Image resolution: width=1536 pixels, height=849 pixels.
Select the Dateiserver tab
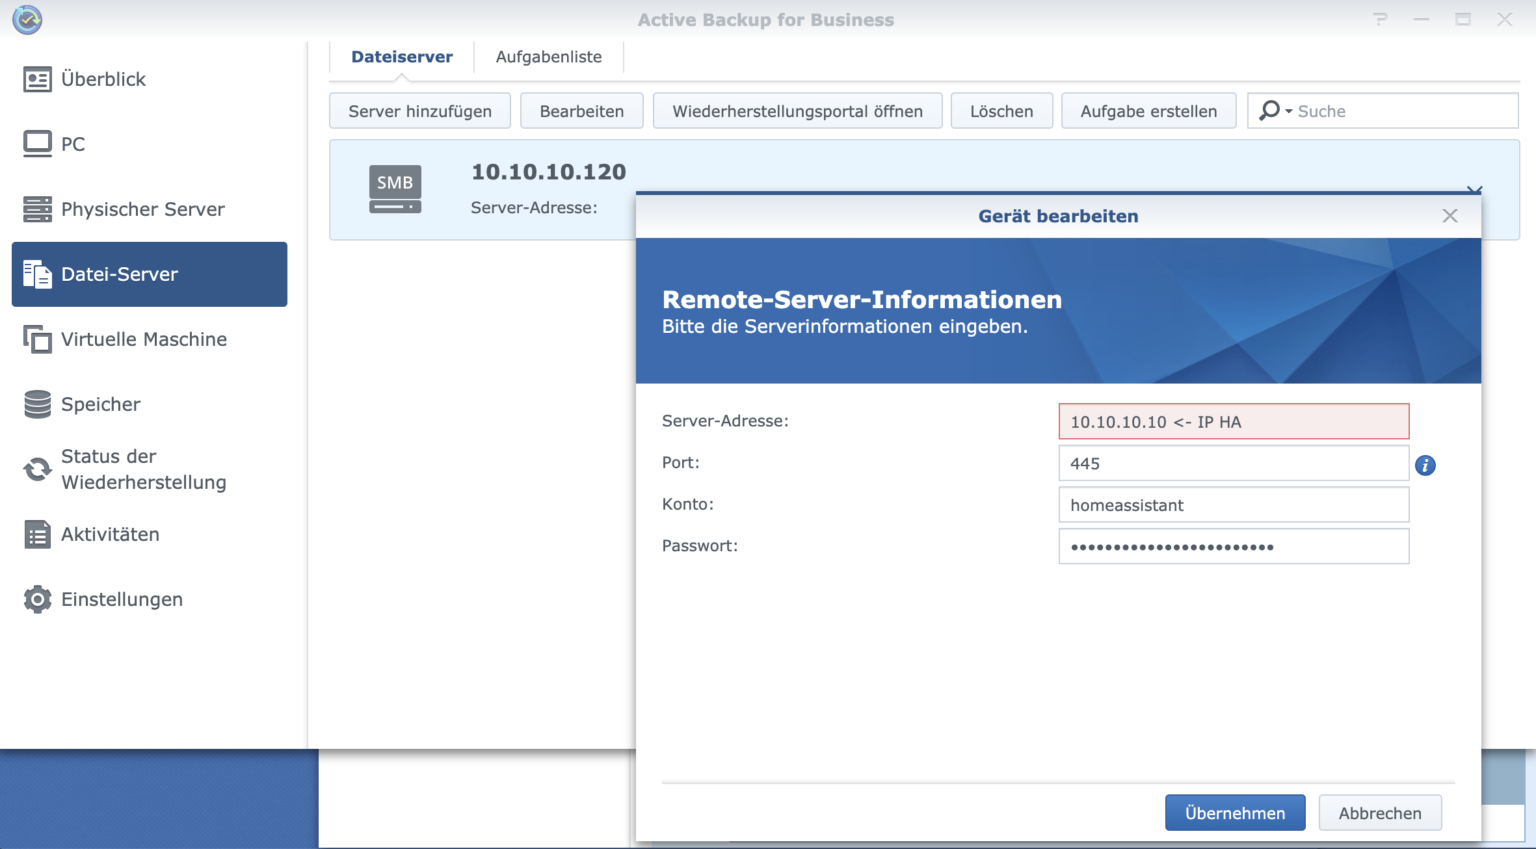(401, 56)
